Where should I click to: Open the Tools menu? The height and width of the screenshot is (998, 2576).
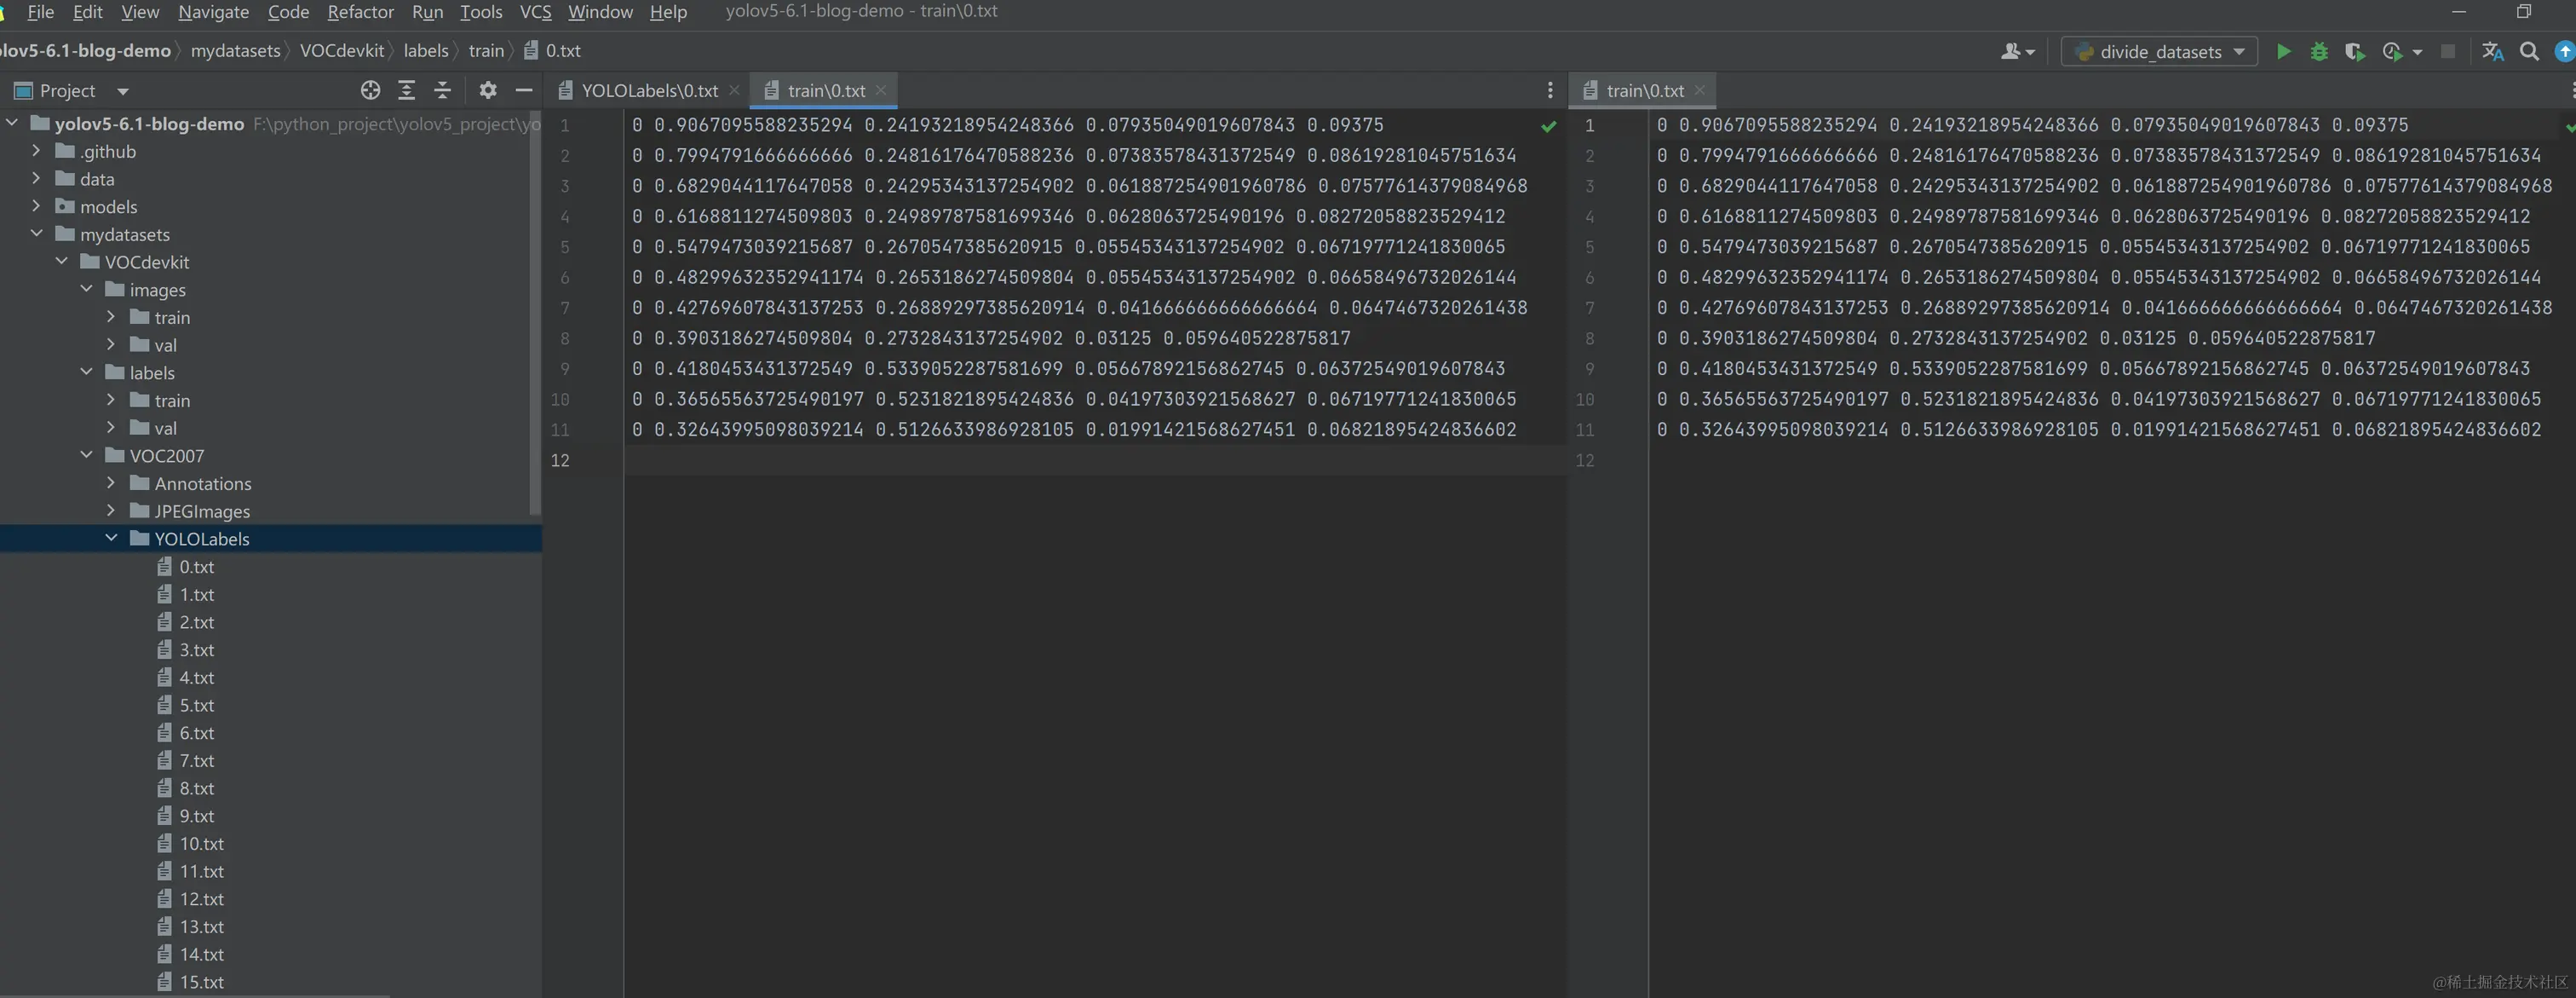(481, 12)
